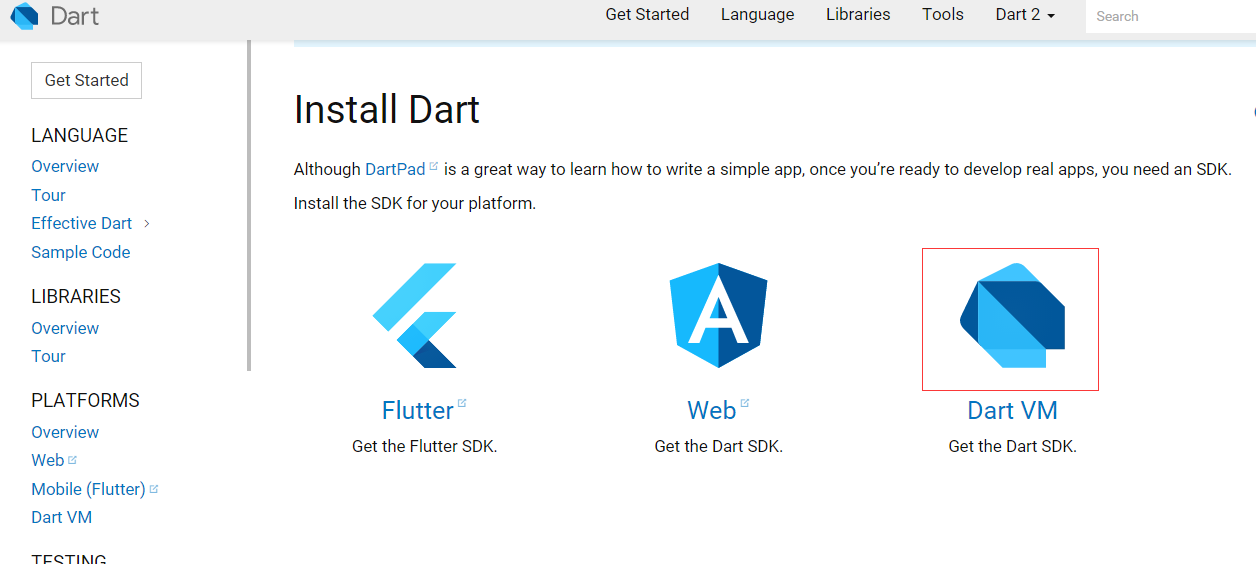Image resolution: width=1256 pixels, height=571 pixels.
Task: Click the external link icon beside Flutter heading
Action: [x=462, y=404]
